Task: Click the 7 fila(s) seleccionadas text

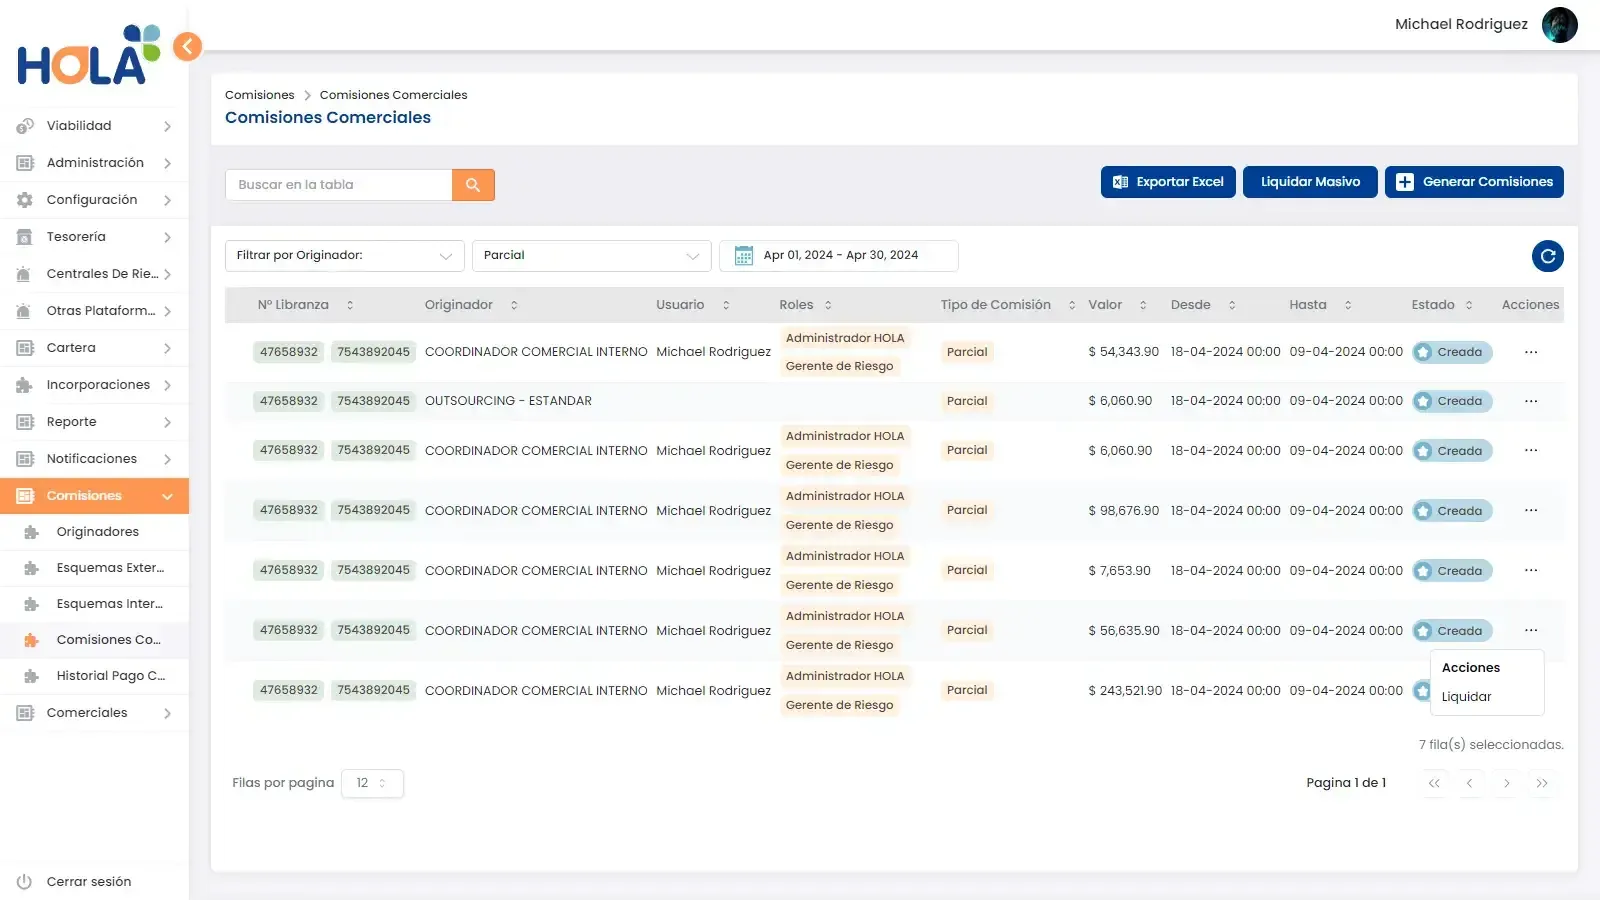Action: [x=1491, y=745]
